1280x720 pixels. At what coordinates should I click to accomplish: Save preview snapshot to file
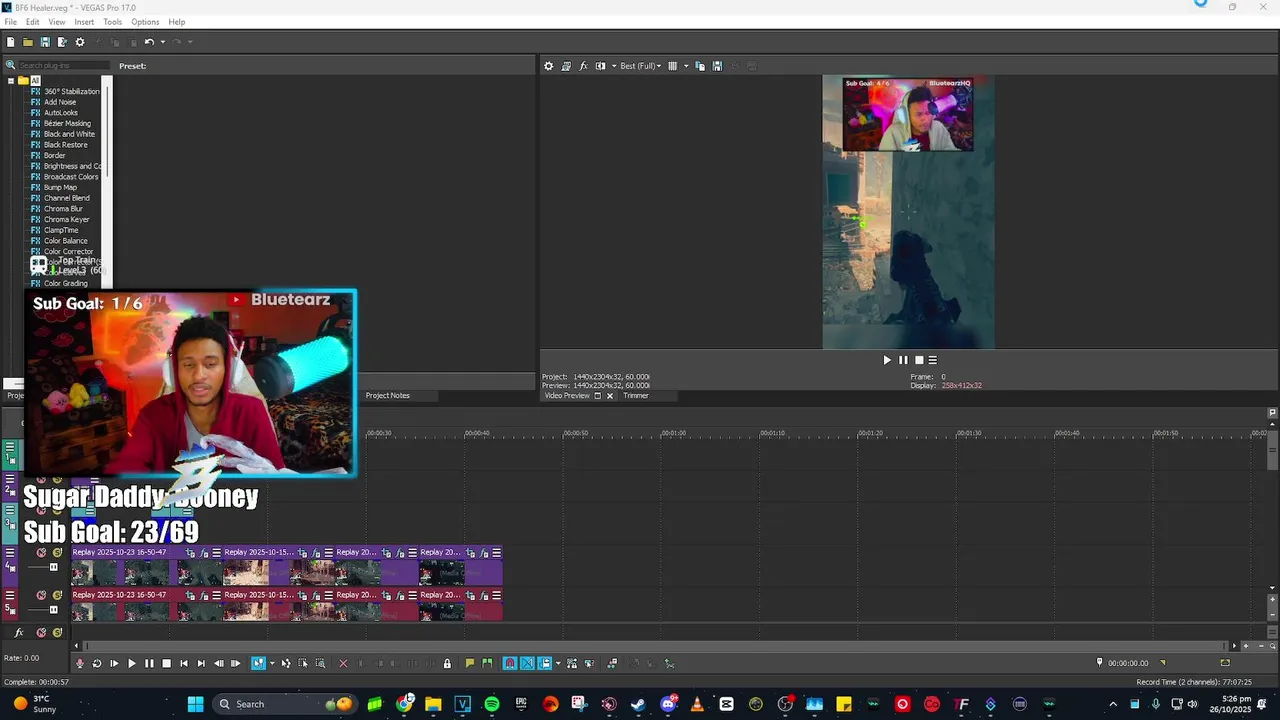717,66
